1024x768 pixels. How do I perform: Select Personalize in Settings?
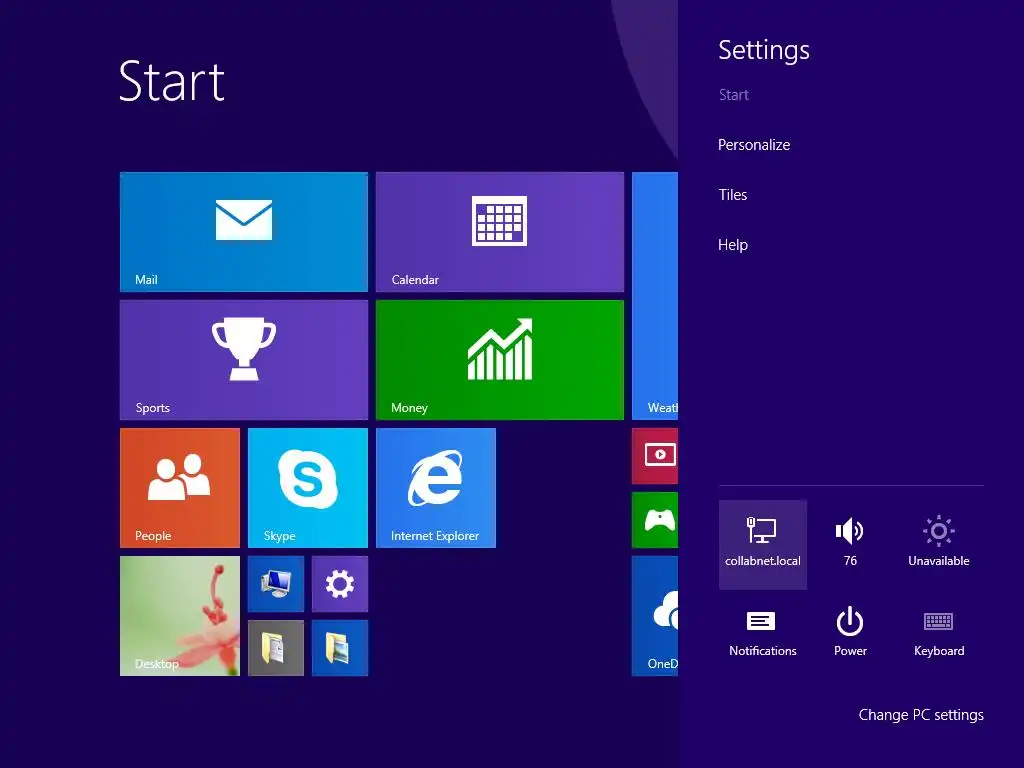point(754,145)
